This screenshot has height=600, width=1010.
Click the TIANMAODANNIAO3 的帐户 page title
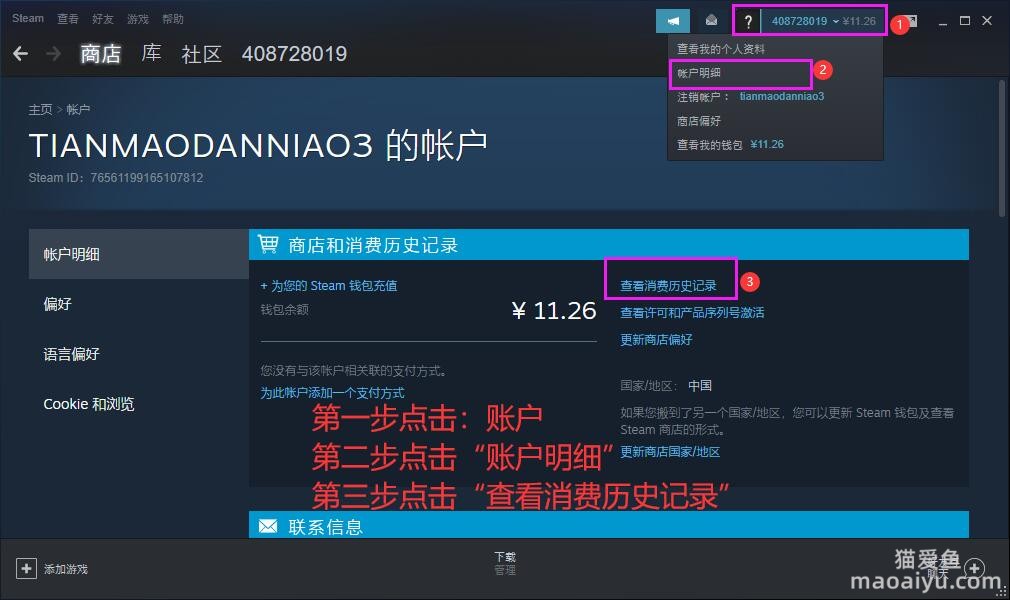258,145
